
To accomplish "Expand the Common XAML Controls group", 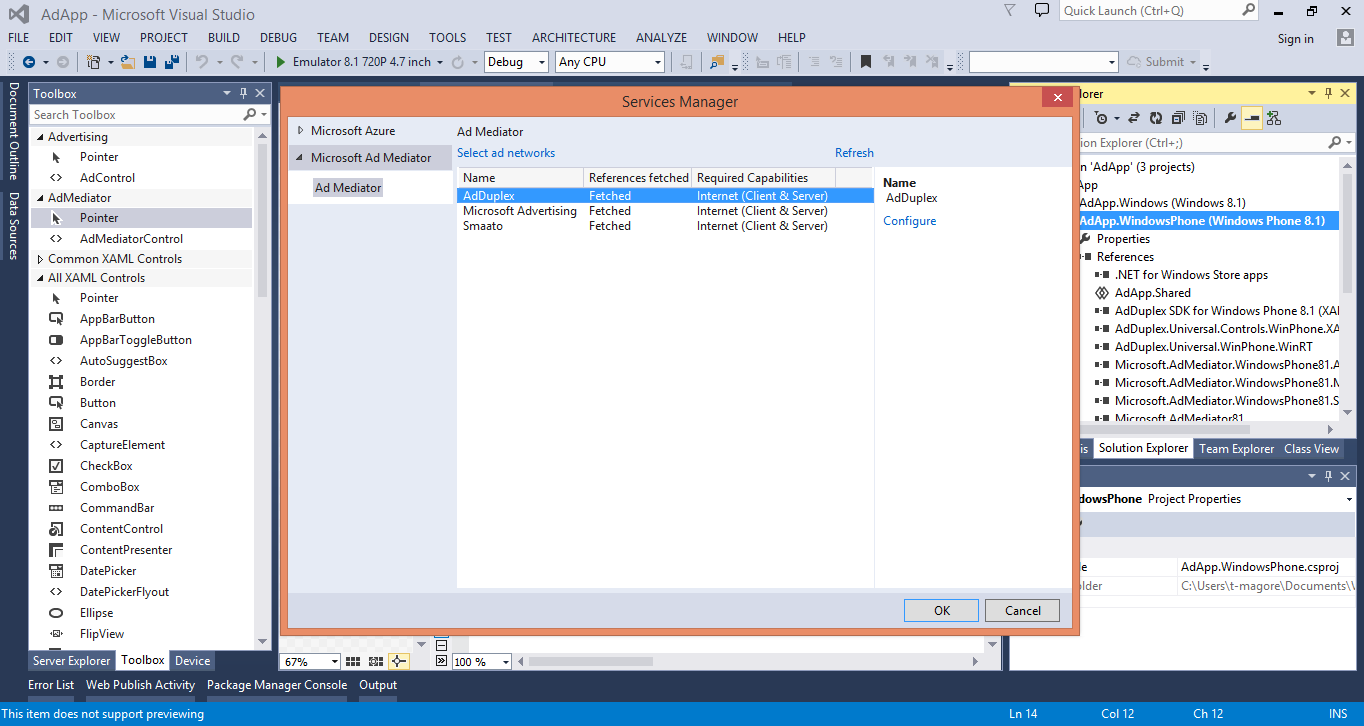I will pos(40,259).
